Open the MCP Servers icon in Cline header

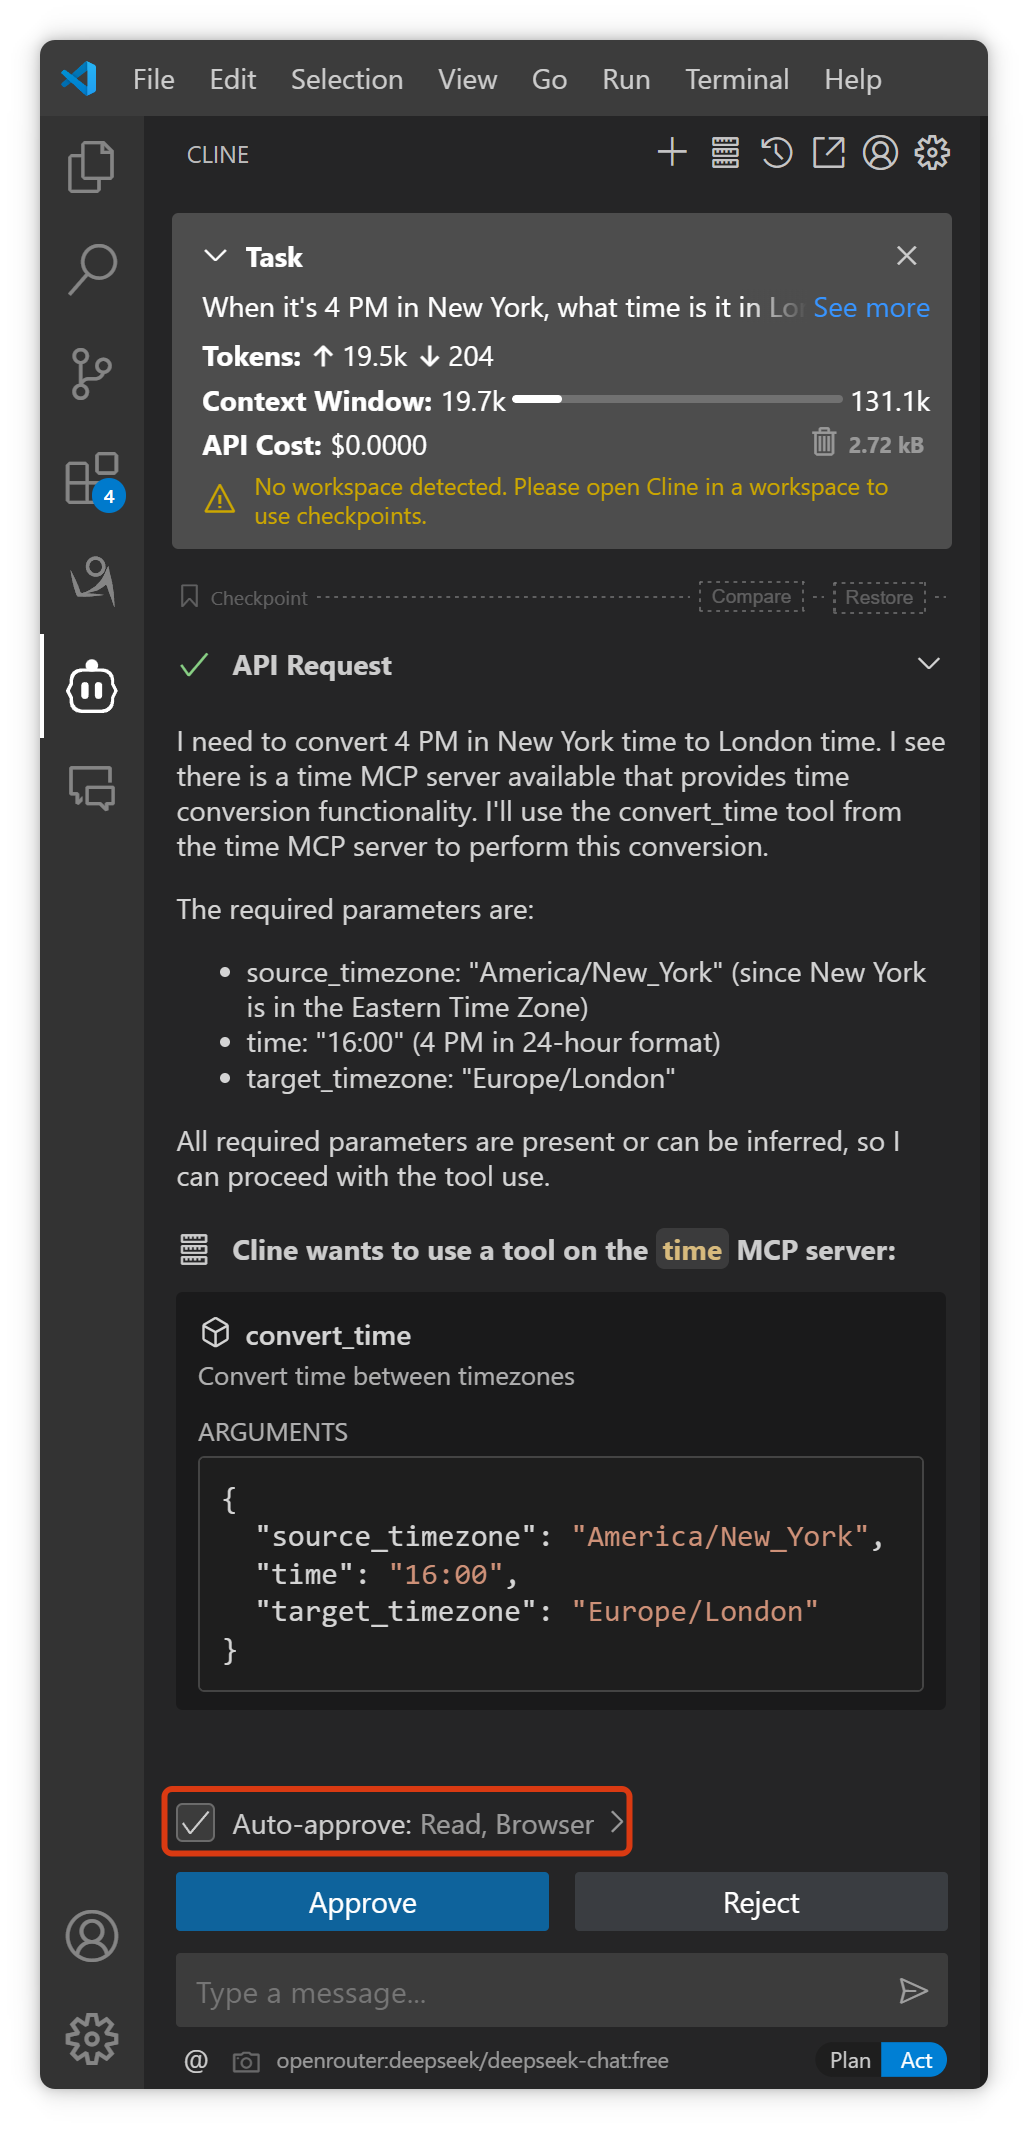(725, 153)
